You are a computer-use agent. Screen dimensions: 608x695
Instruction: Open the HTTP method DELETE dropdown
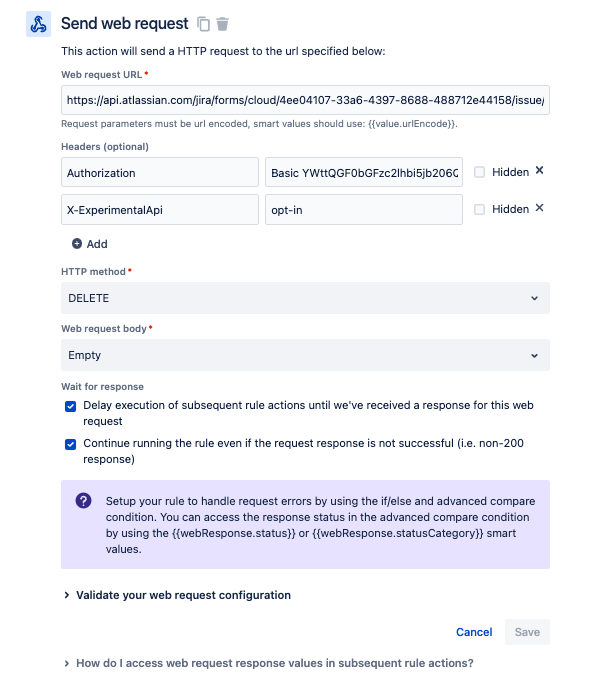[305, 298]
